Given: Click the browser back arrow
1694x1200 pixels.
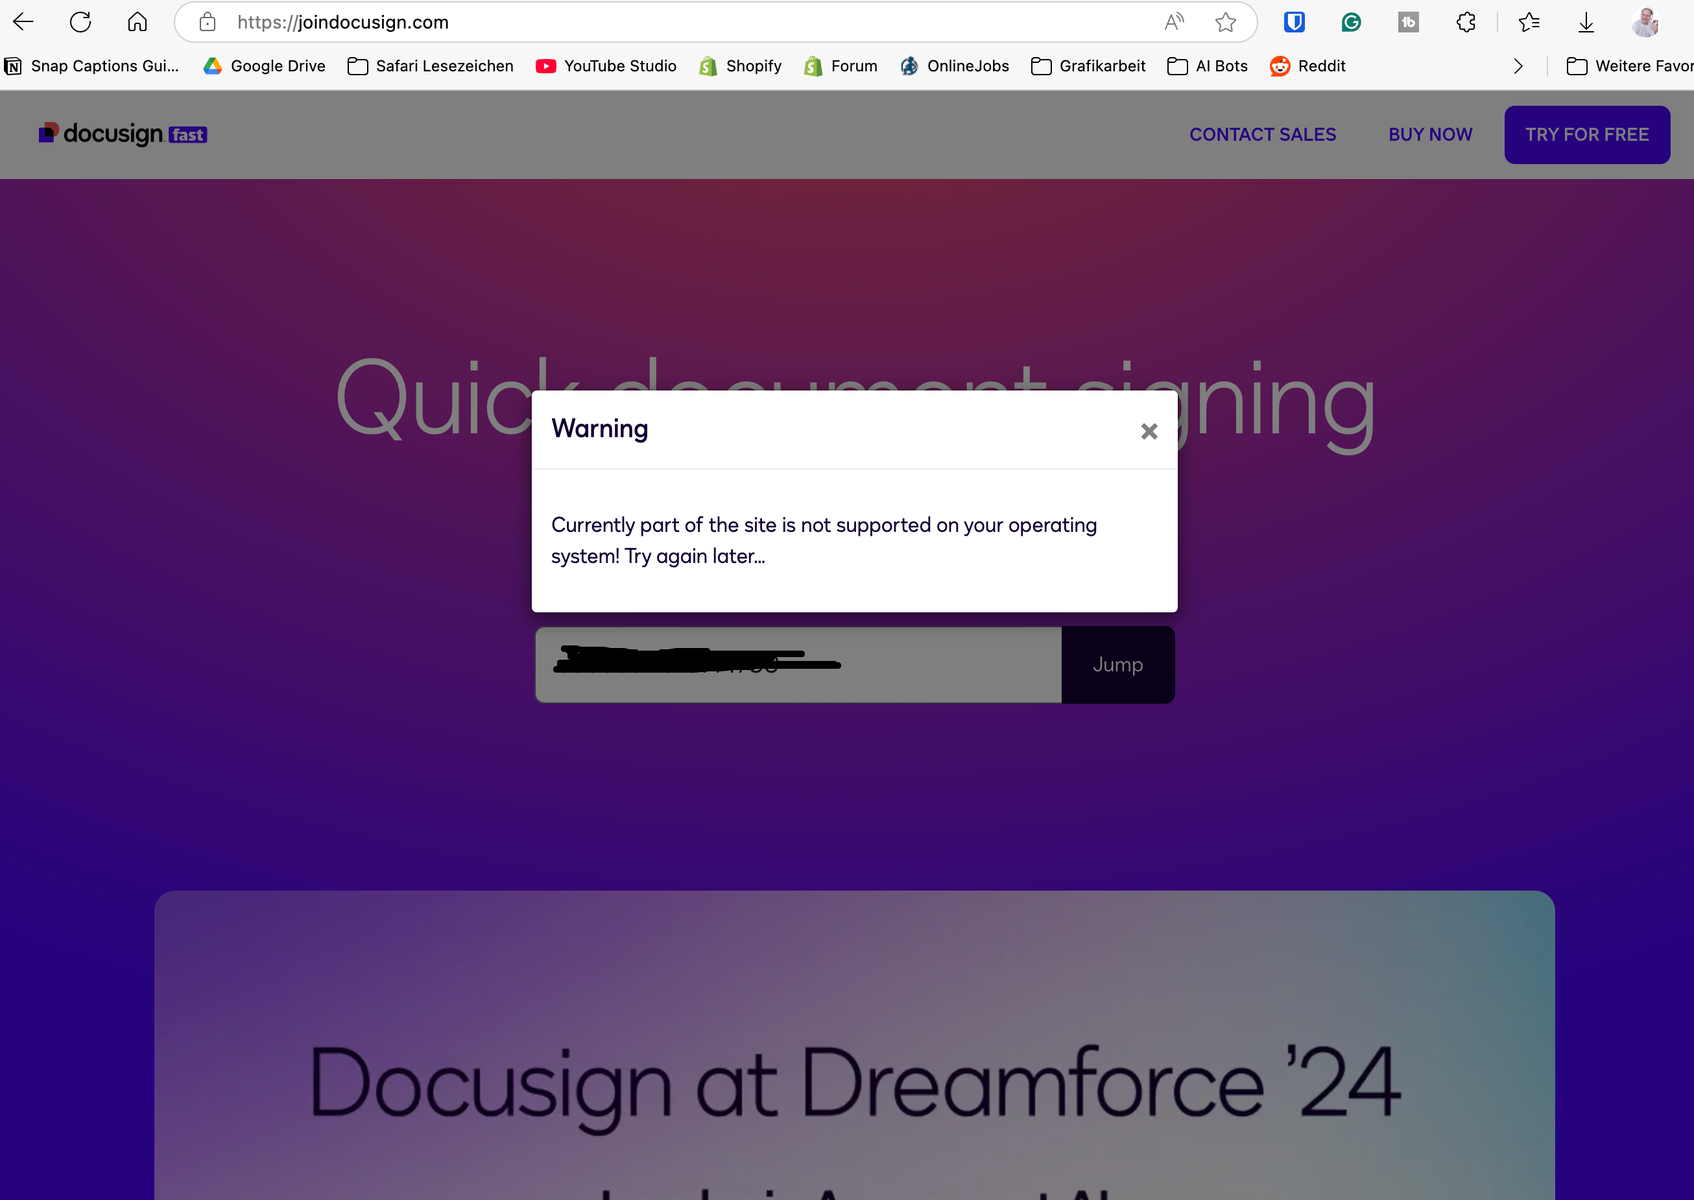Looking at the screenshot, I should tap(24, 22).
